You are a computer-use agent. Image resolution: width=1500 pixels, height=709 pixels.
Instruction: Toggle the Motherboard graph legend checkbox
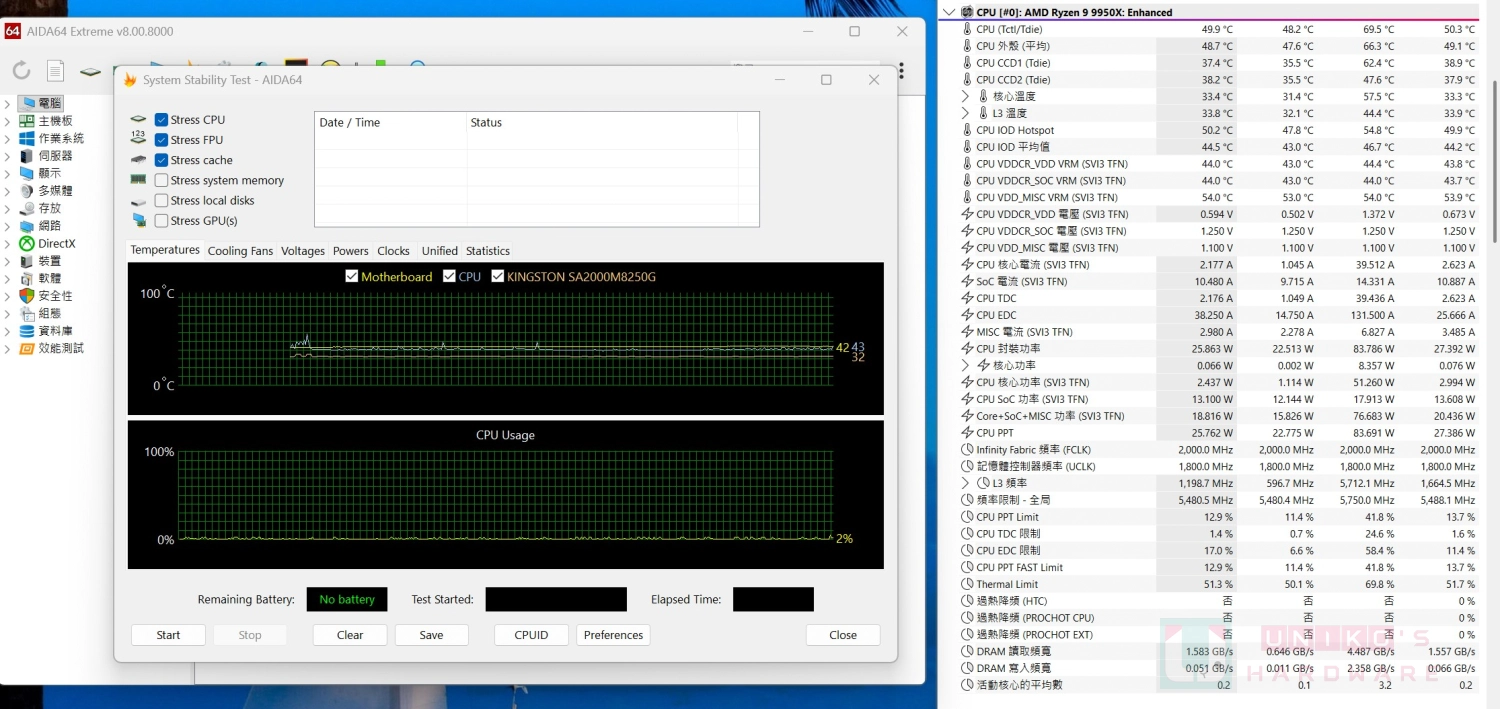[351, 277]
